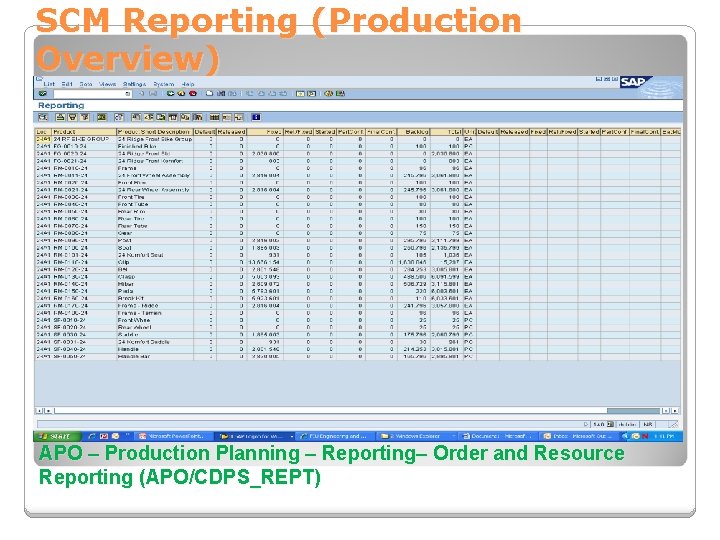
Task: Open the Windows Start button
Action: click(x=57, y=436)
